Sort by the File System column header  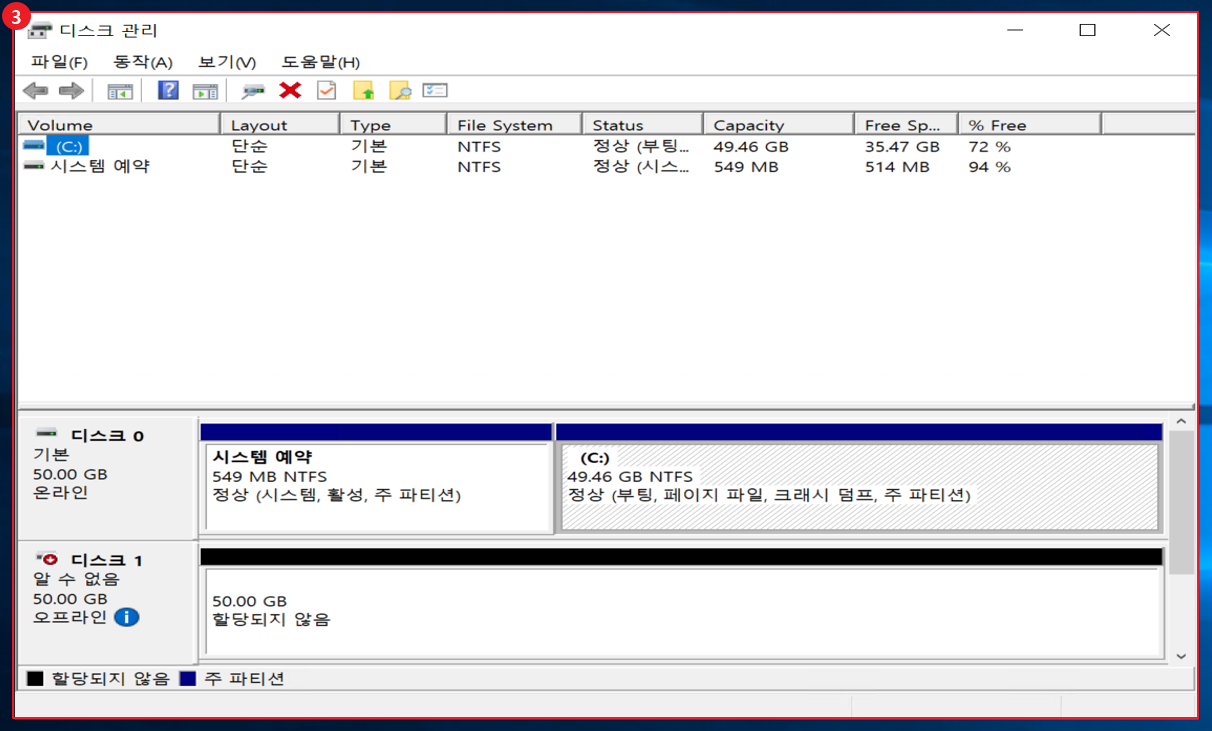pos(514,125)
